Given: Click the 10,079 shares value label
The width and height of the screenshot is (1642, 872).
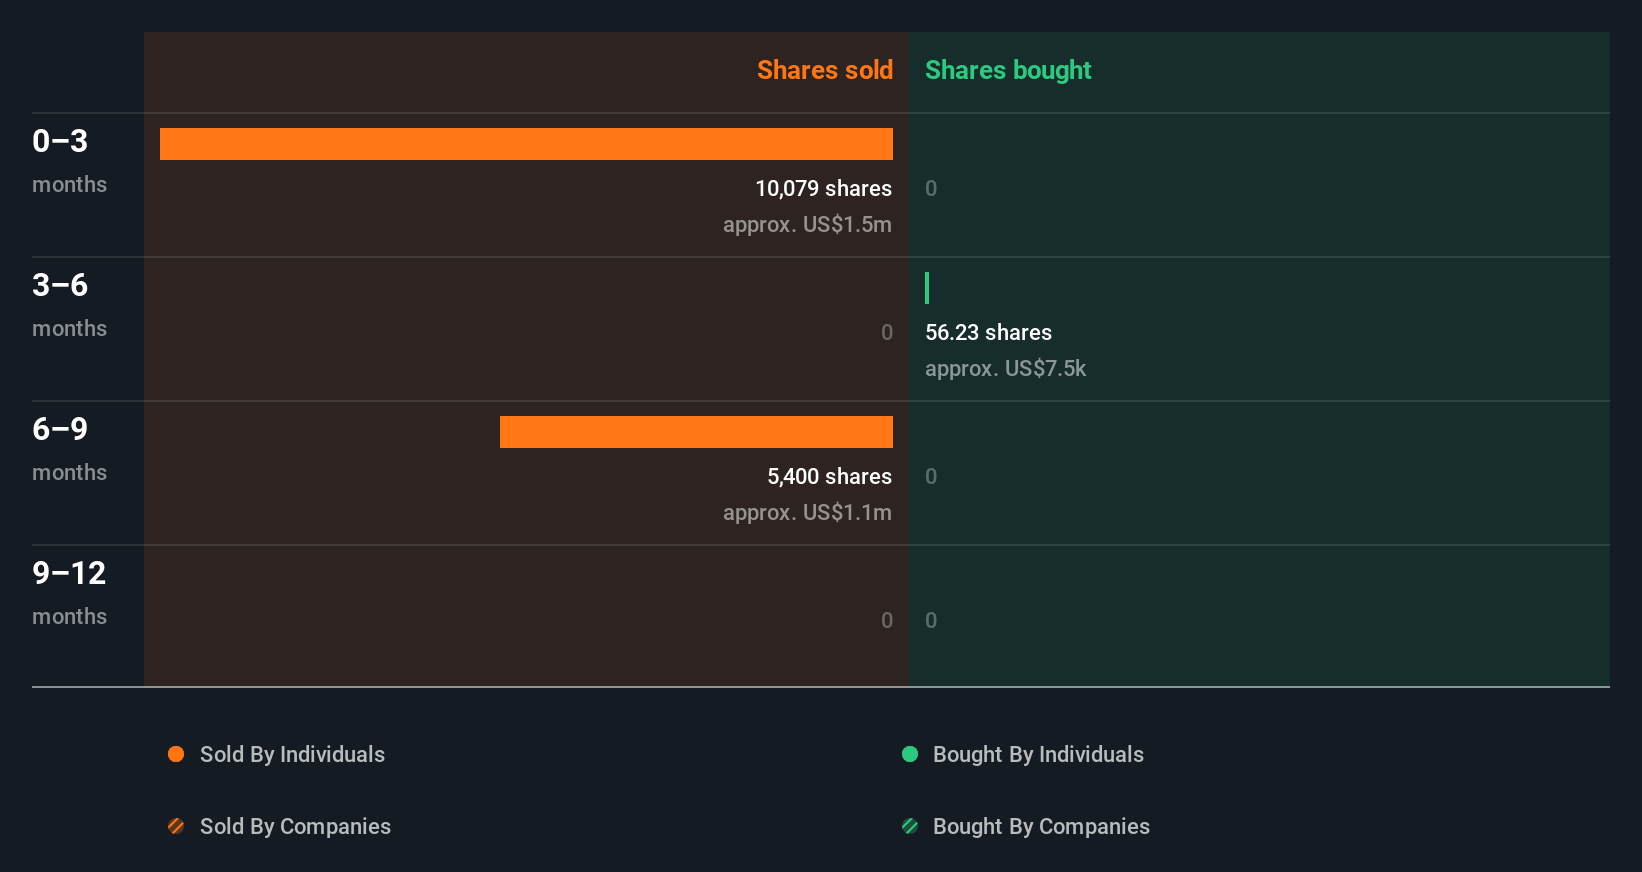Looking at the screenshot, I should [823, 188].
